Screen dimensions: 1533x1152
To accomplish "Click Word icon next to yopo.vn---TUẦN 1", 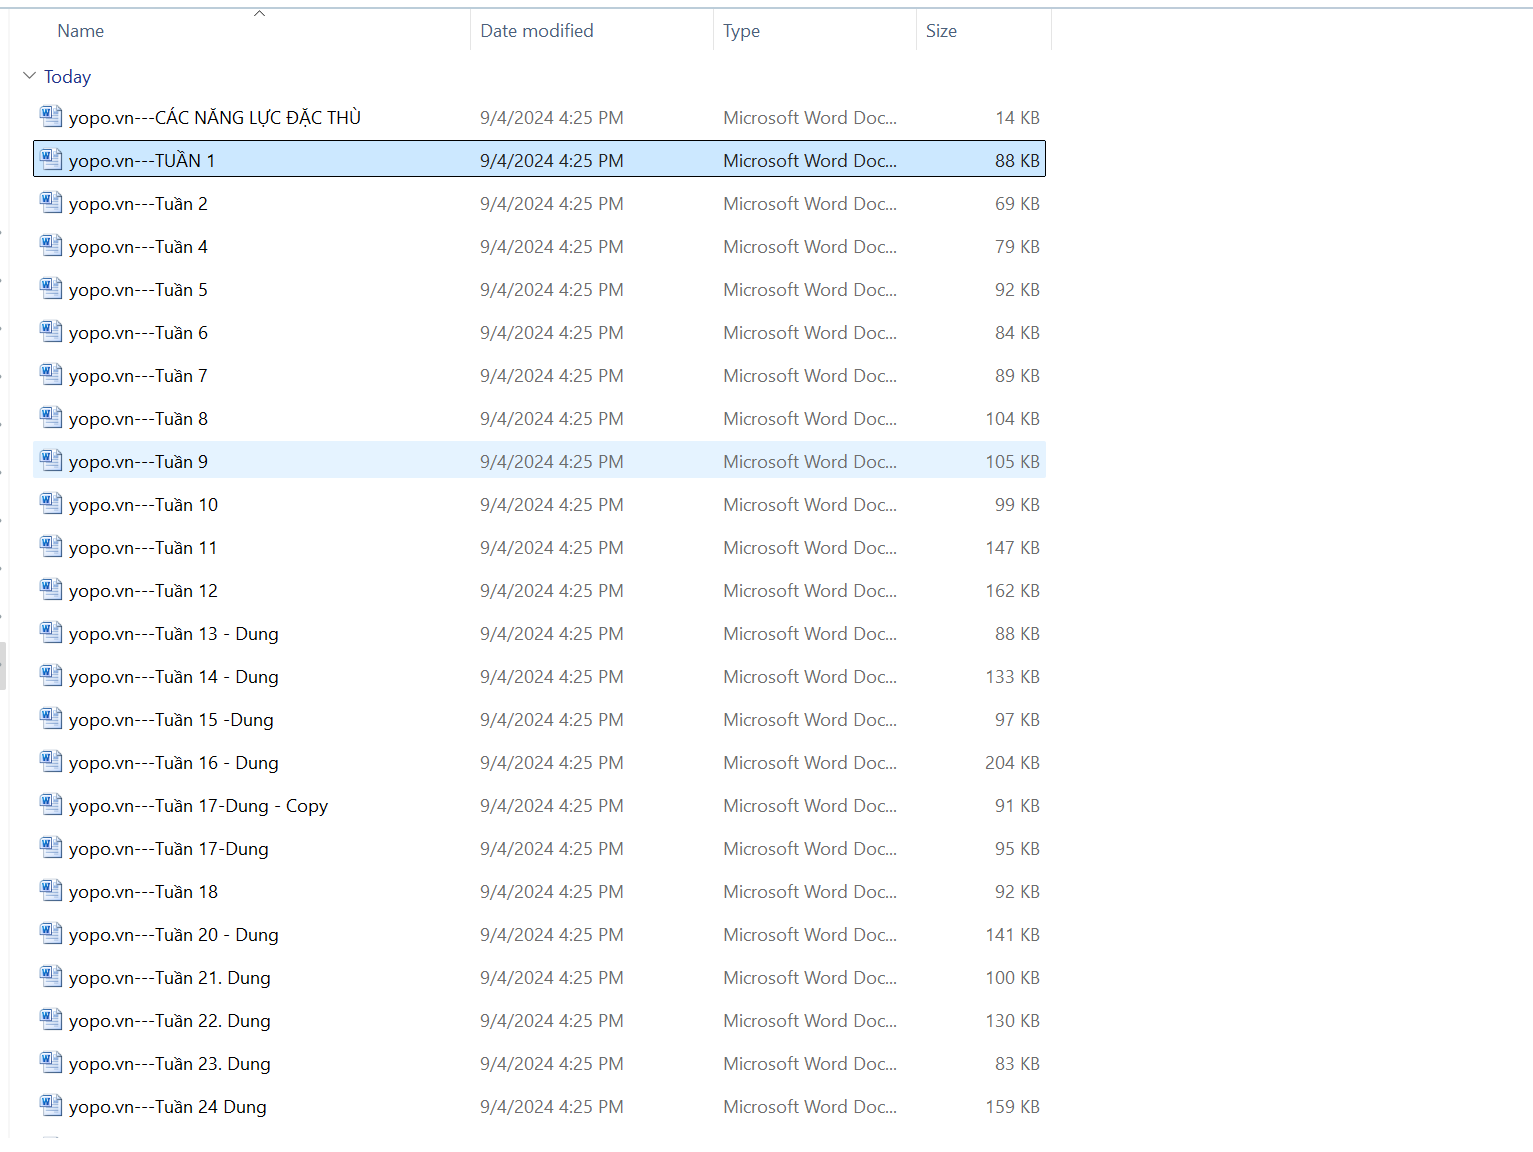I will click(51, 159).
